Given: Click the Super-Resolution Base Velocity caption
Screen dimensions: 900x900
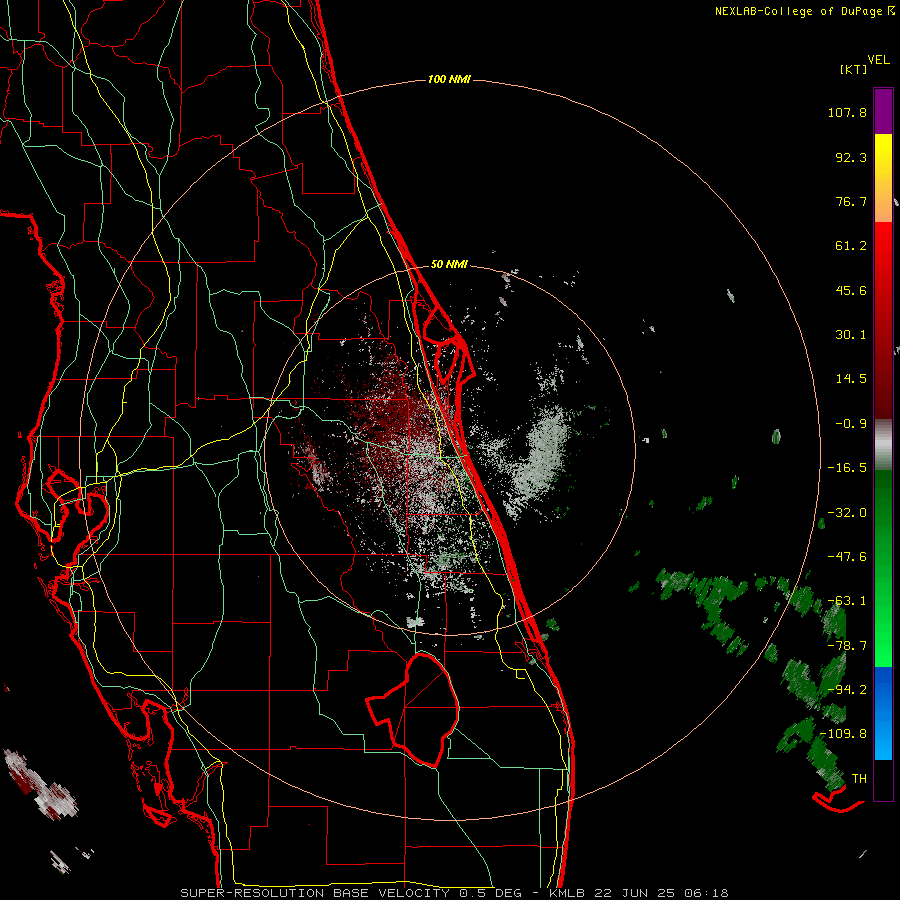Looking at the screenshot, I should tap(454, 893).
